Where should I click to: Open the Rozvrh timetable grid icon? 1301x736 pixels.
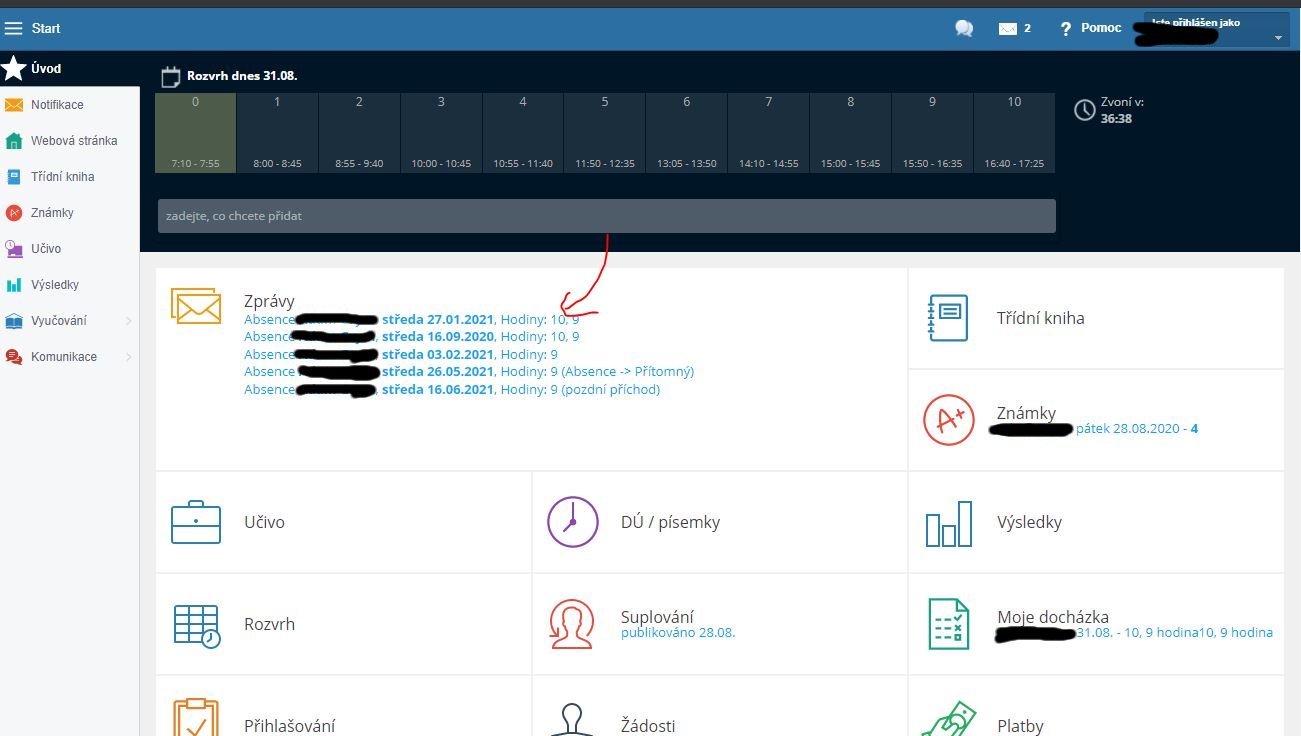point(196,624)
